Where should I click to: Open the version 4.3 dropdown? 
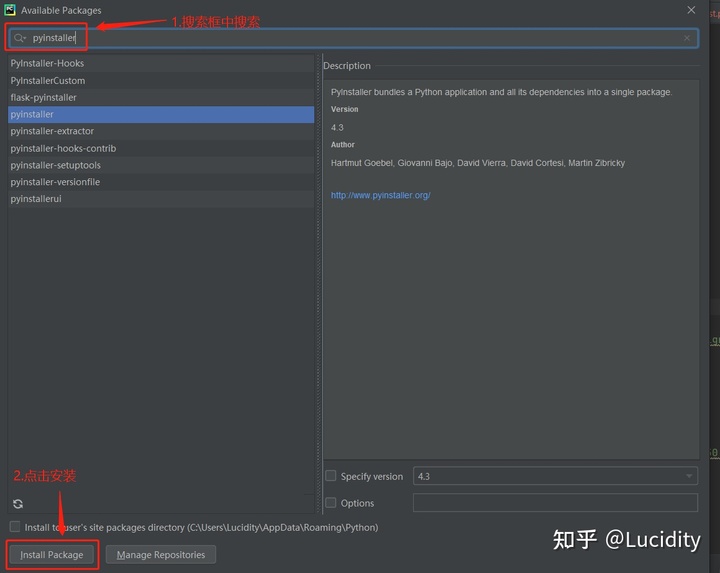pyautogui.click(x=555, y=476)
